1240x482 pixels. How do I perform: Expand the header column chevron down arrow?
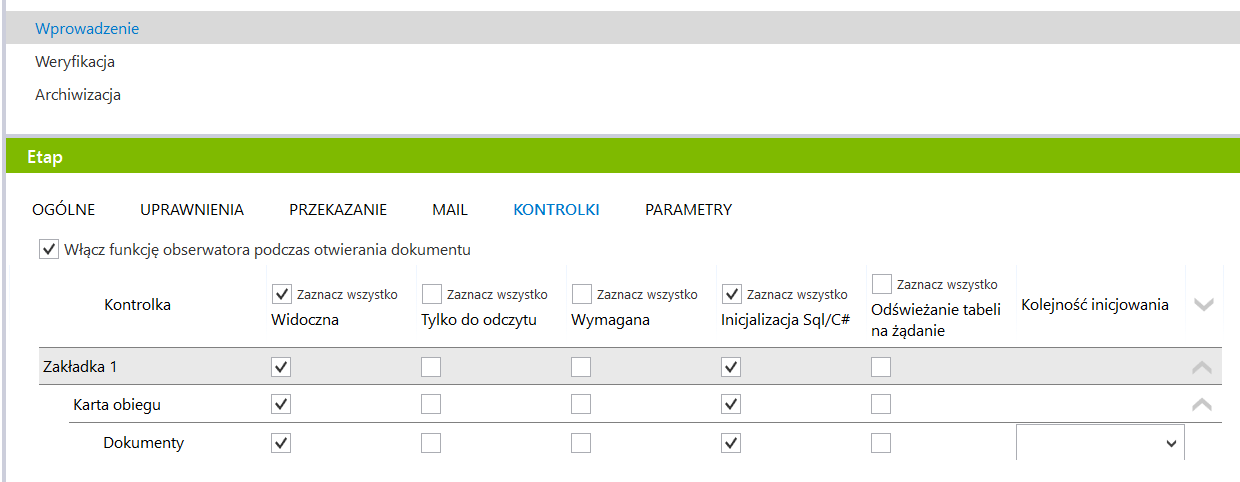(1204, 304)
